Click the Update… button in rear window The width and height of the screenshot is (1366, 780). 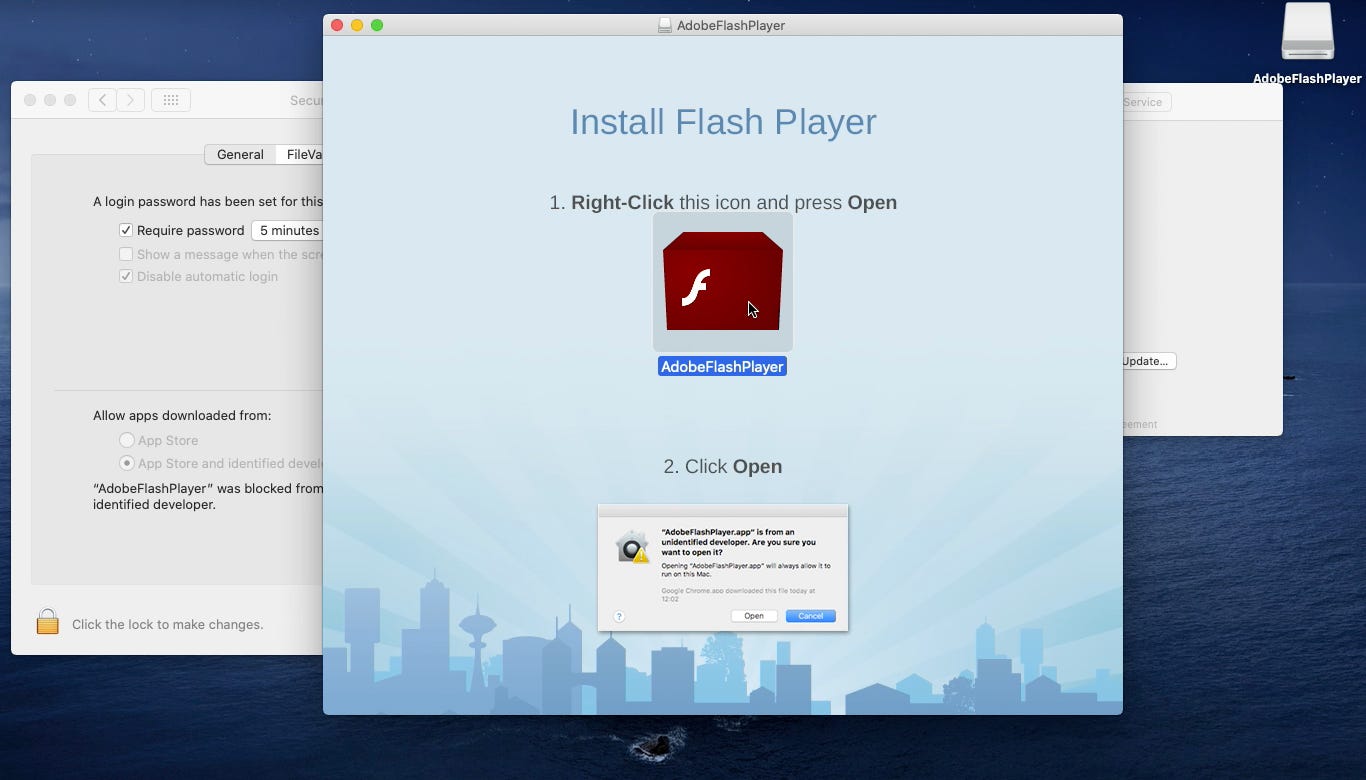click(x=1148, y=361)
